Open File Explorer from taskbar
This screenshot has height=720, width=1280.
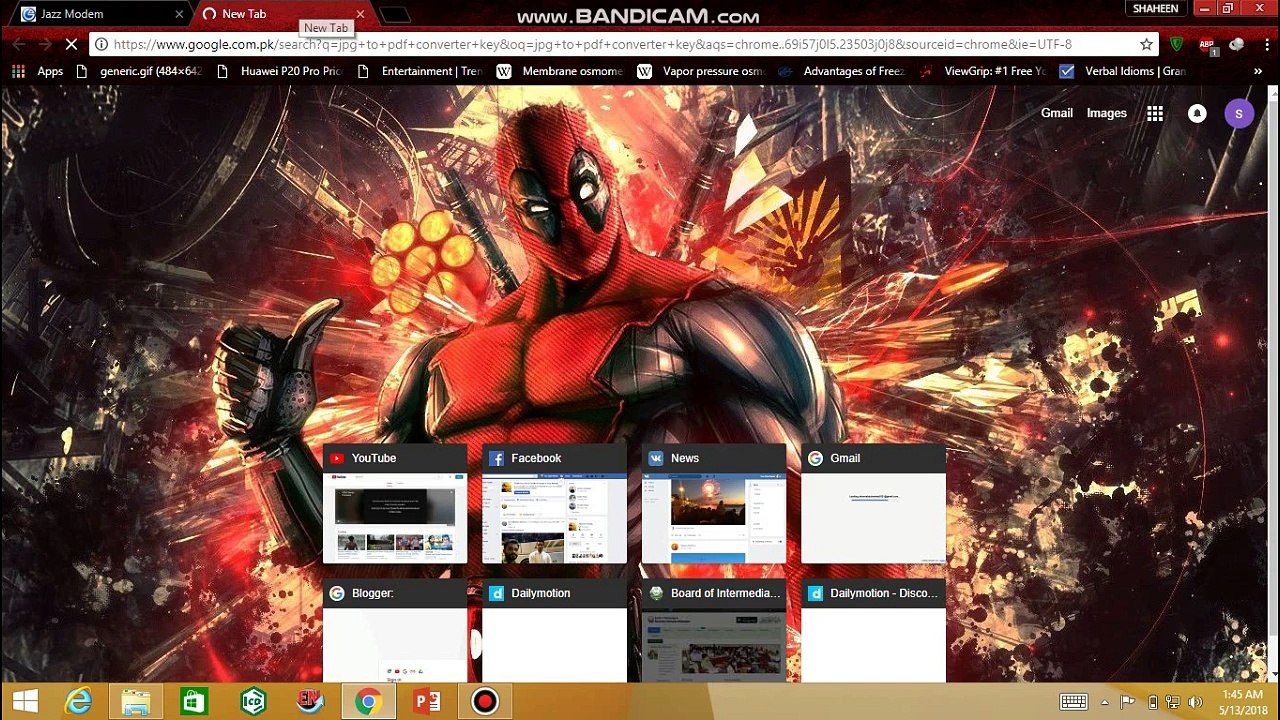(x=136, y=701)
